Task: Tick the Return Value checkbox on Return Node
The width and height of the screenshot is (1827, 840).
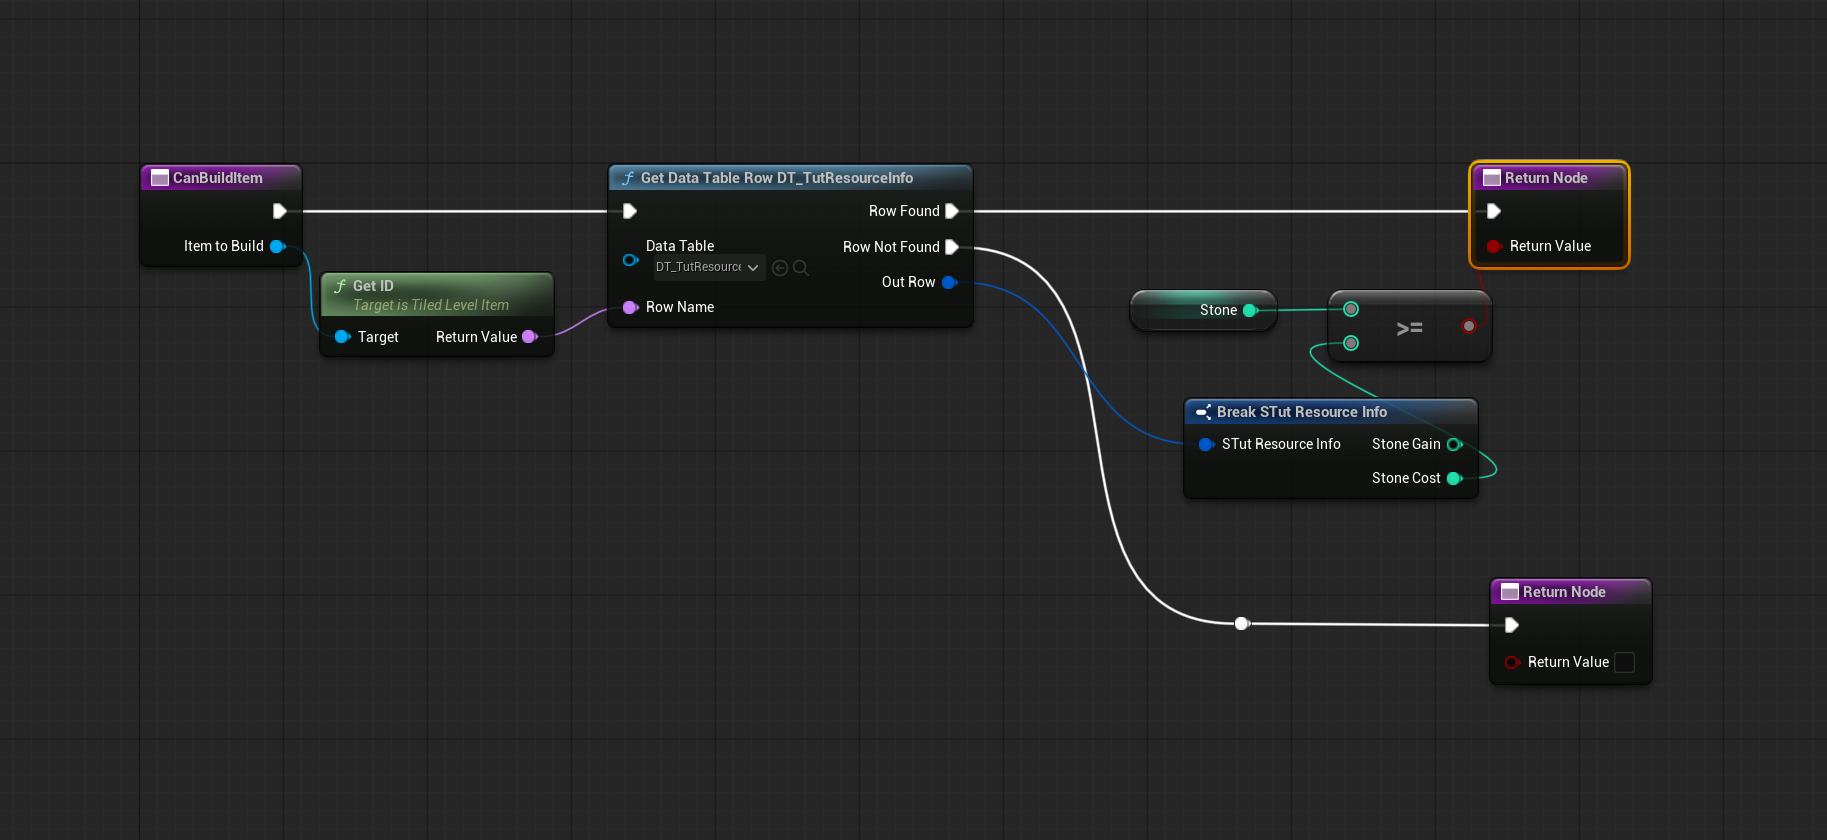Action: (x=1625, y=663)
